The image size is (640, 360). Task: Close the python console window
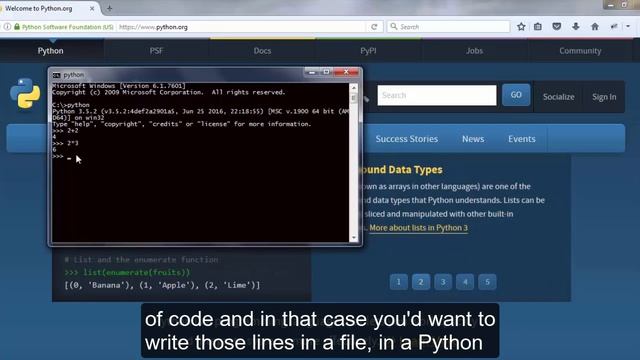tap(346, 72)
